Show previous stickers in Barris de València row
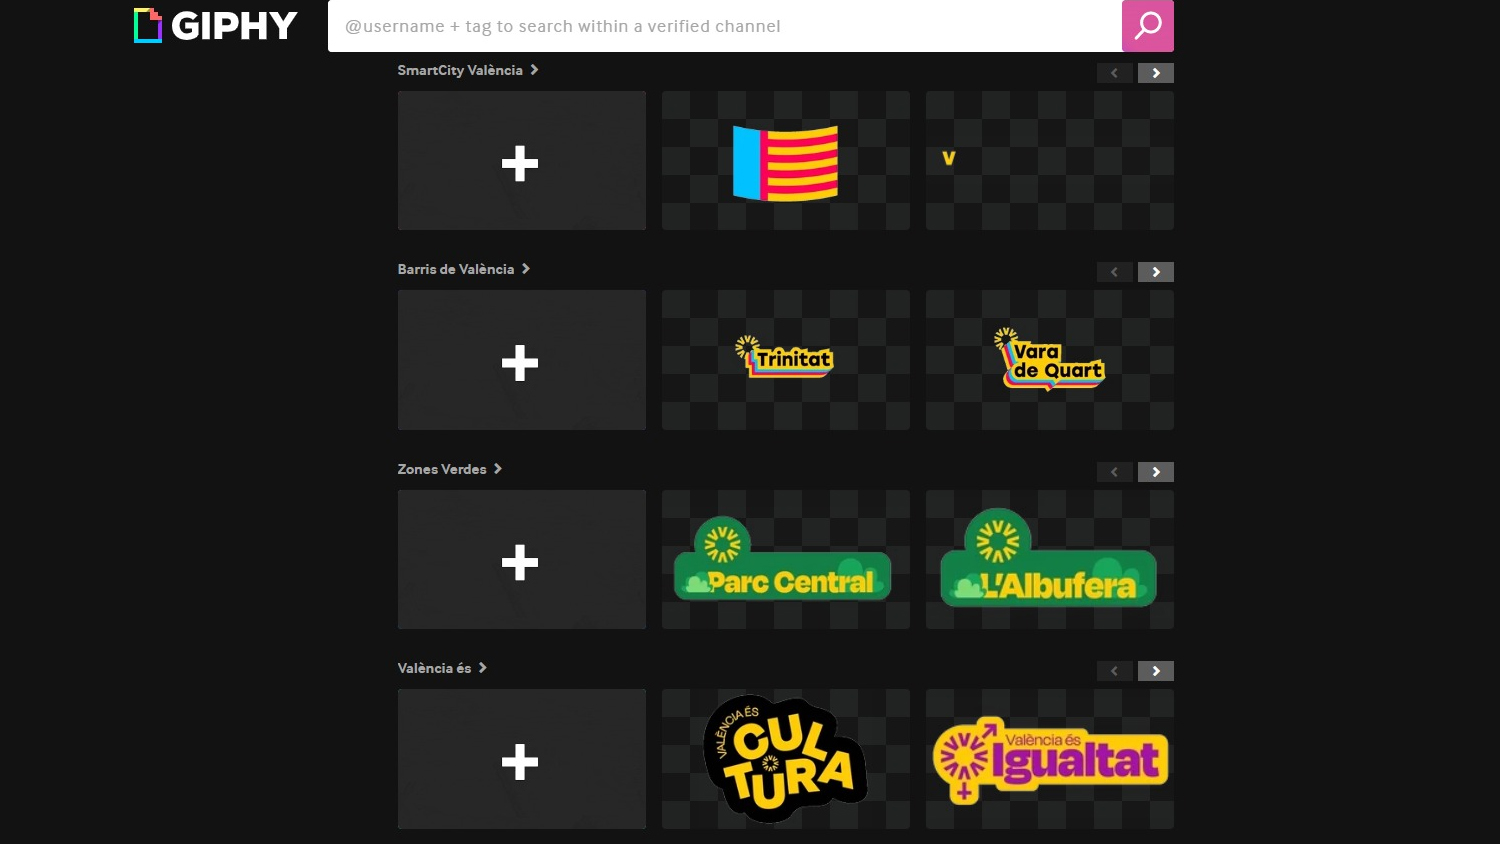This screenshot has width=1500, height=844. click(x=1114, y=272)
